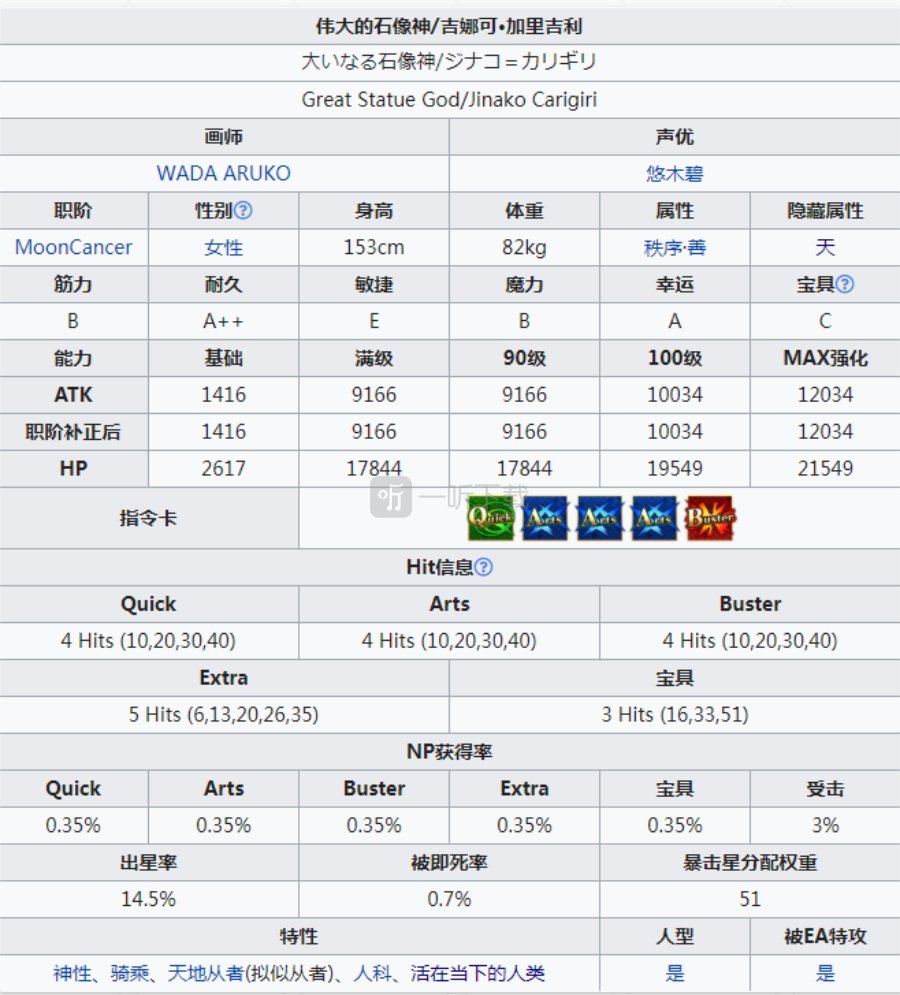This screenshot has width=900, height=995.
Task: Click the 10034 value in the ATK row
Action: pyautogui.click(x=675, y=395)
